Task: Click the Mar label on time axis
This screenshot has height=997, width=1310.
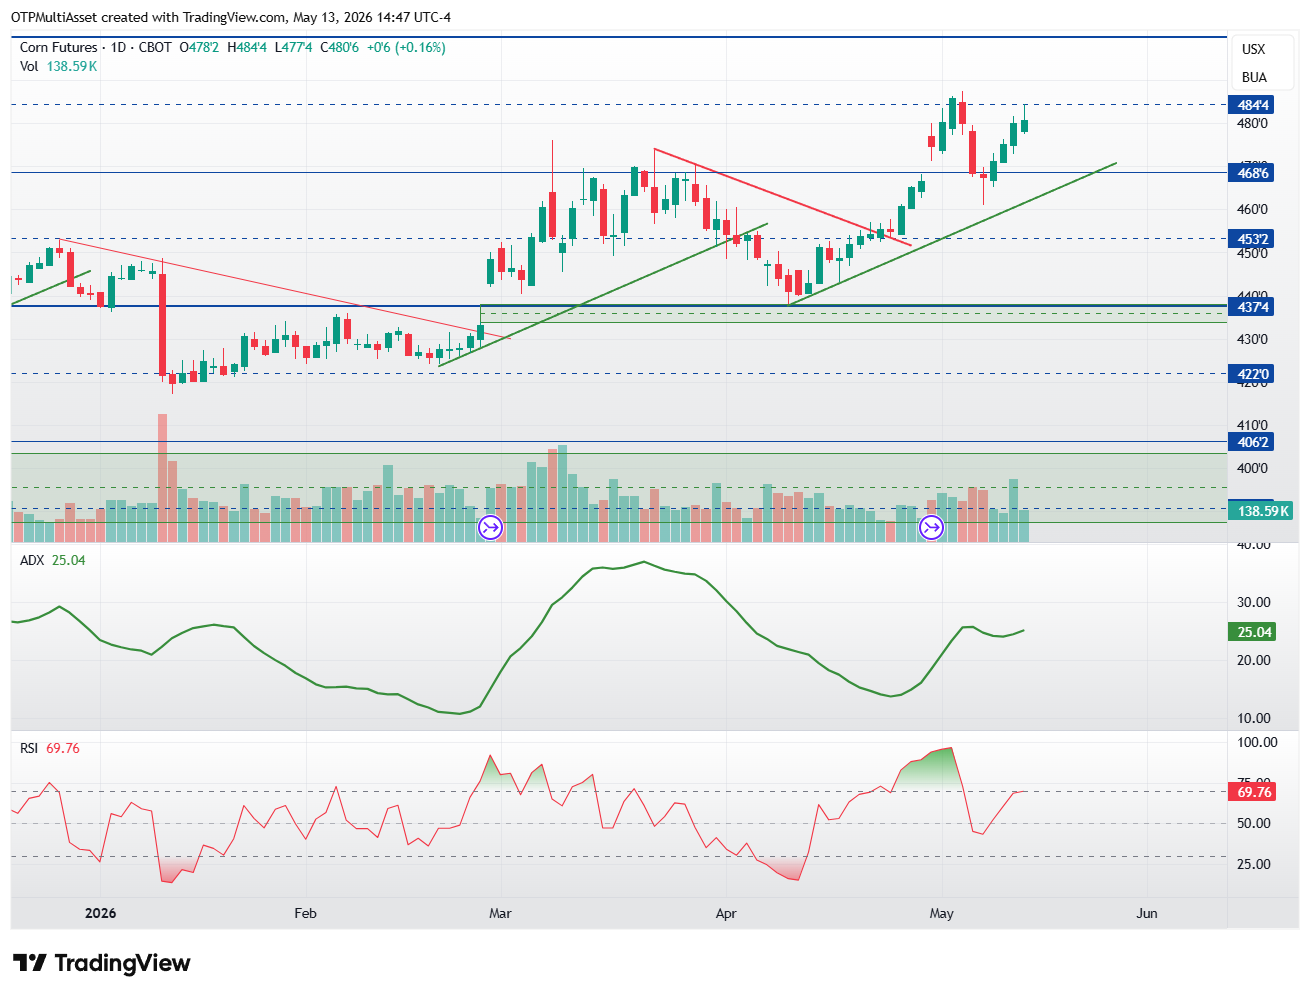Action: point(500,913)
